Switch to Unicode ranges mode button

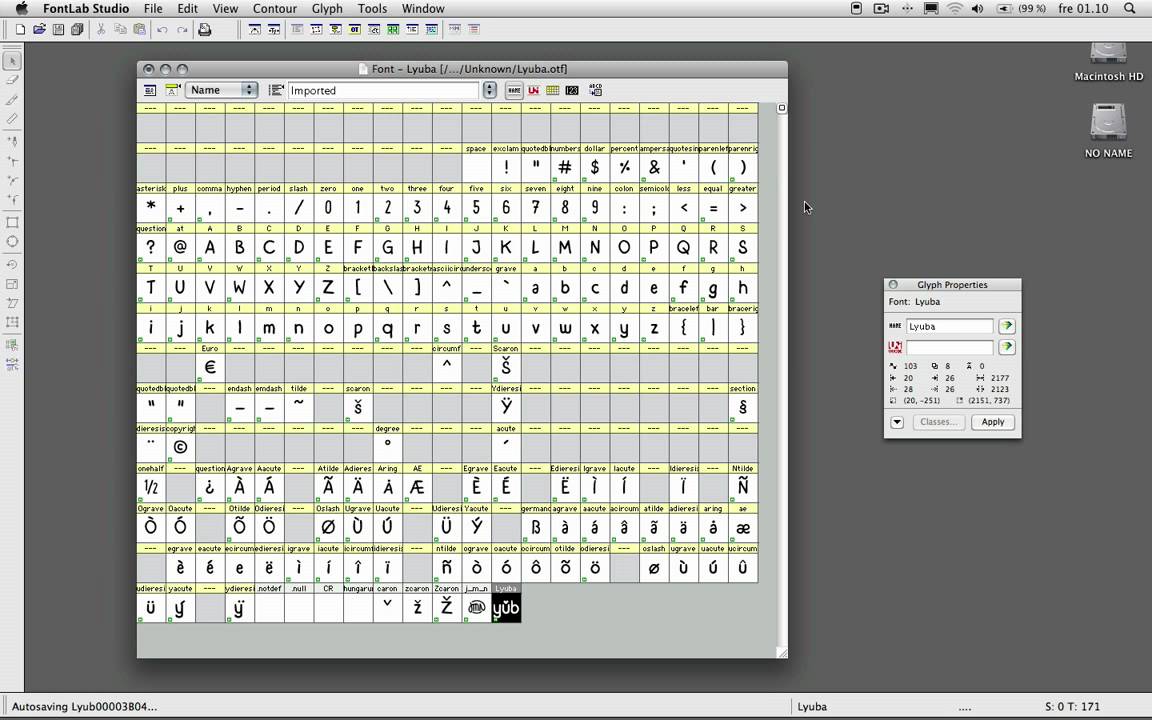[533, 90]
